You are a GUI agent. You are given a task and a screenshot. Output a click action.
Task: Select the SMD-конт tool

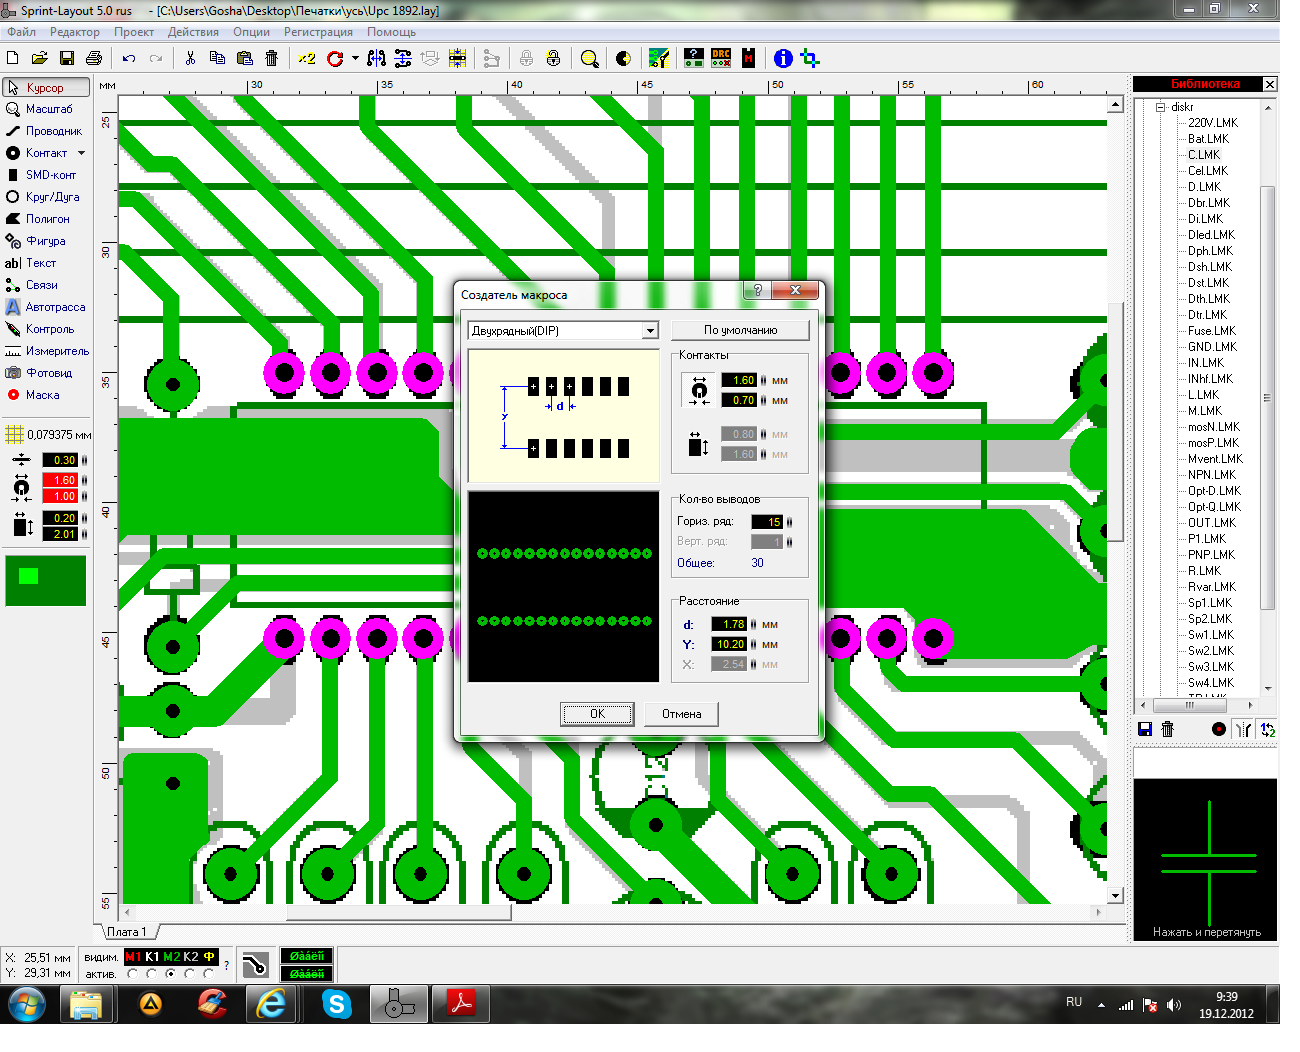point(46,175)
